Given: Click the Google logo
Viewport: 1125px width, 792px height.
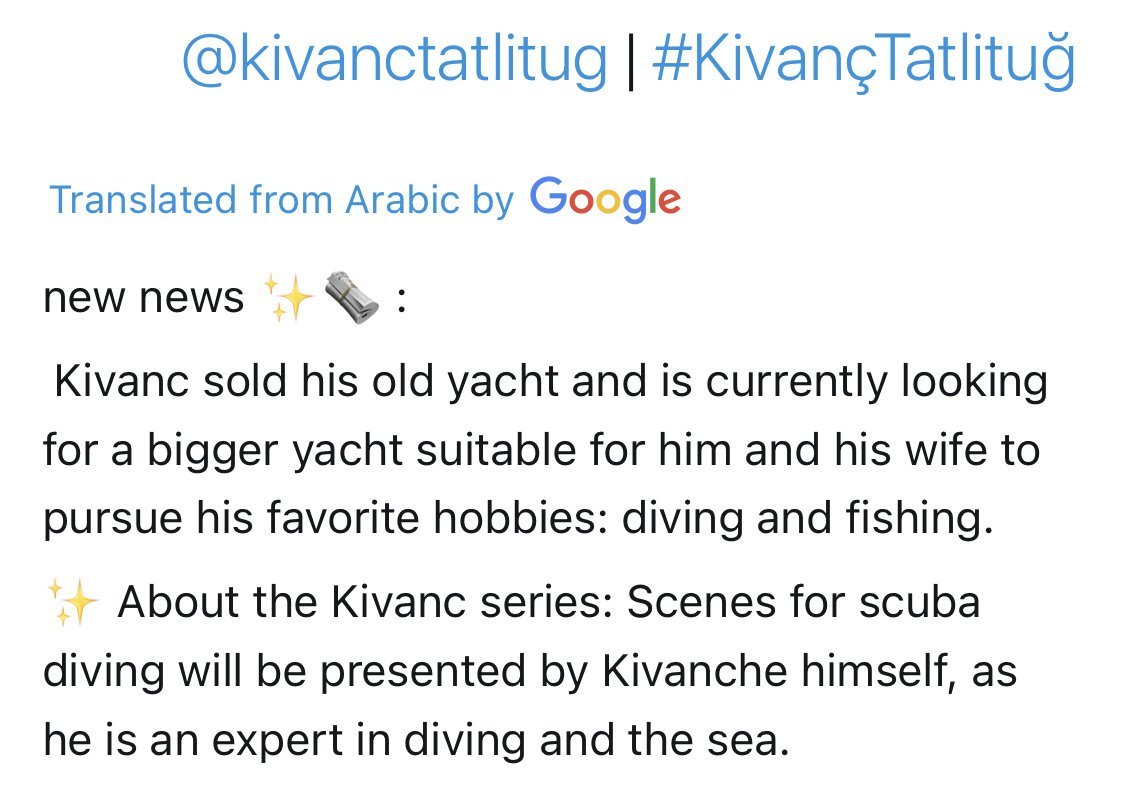Looking at the screenshot, I should pos(605,198).
